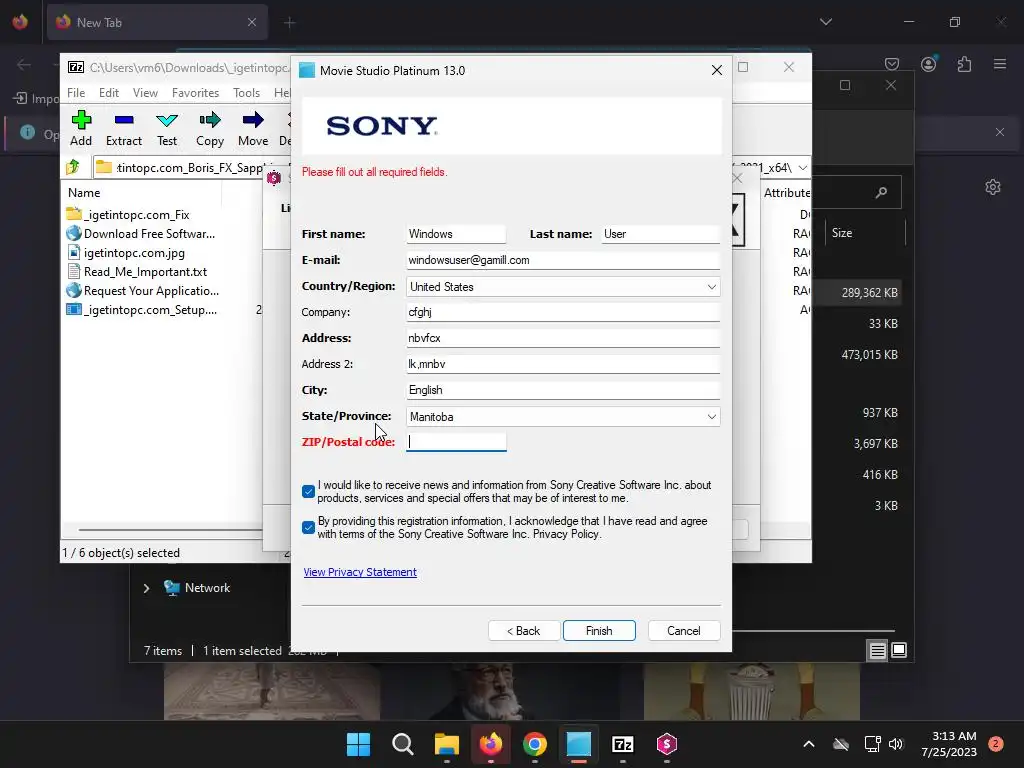Open the File menu in 7-Zip
The height and width of the screenshot is (768, 1024).
76,93
